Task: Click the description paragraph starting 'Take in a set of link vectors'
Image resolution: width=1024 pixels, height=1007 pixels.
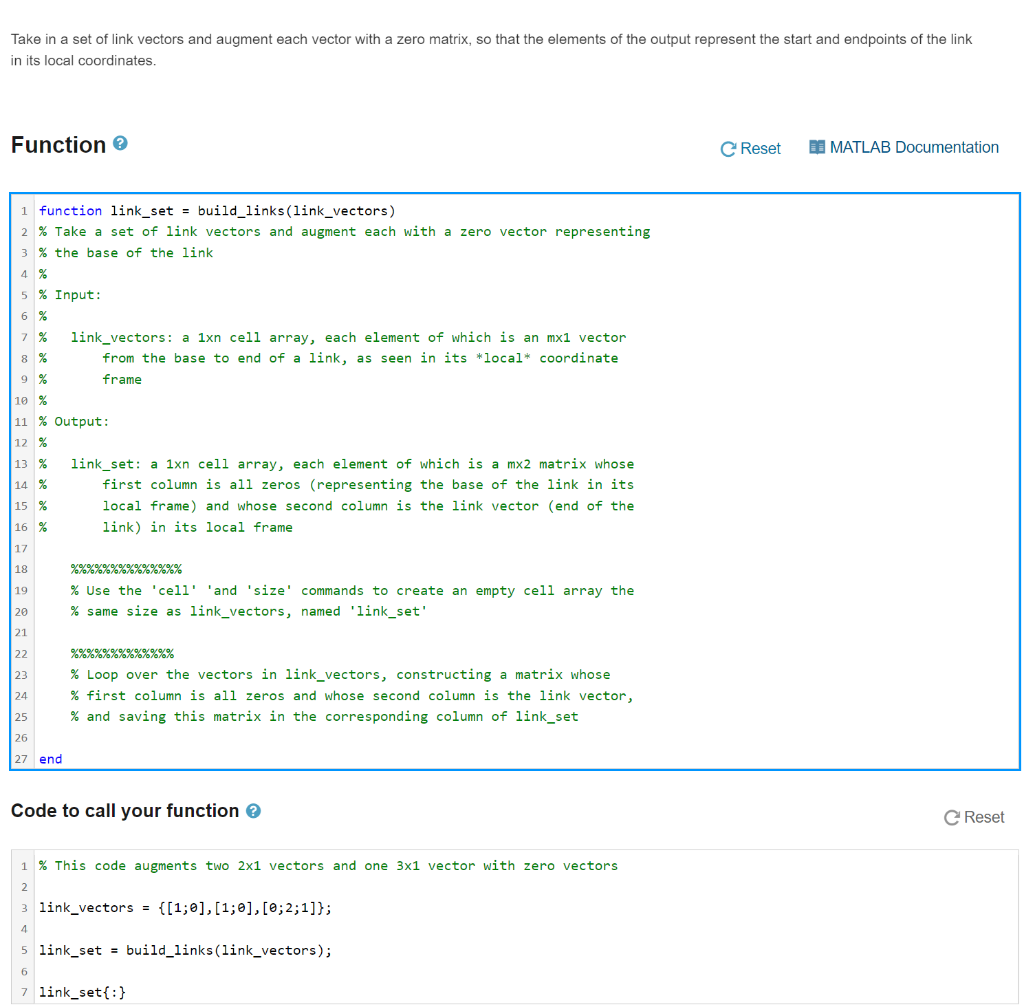Action: 491,50
